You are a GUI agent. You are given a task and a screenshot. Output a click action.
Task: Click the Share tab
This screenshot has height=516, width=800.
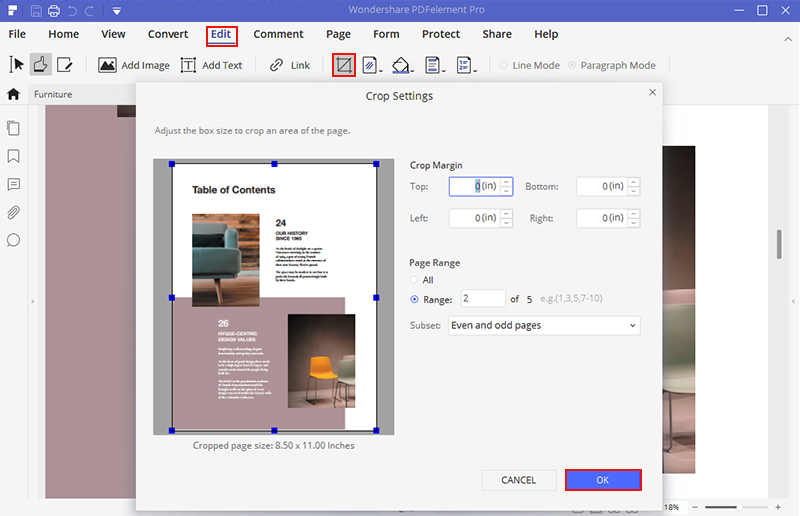tap(497, 34)
